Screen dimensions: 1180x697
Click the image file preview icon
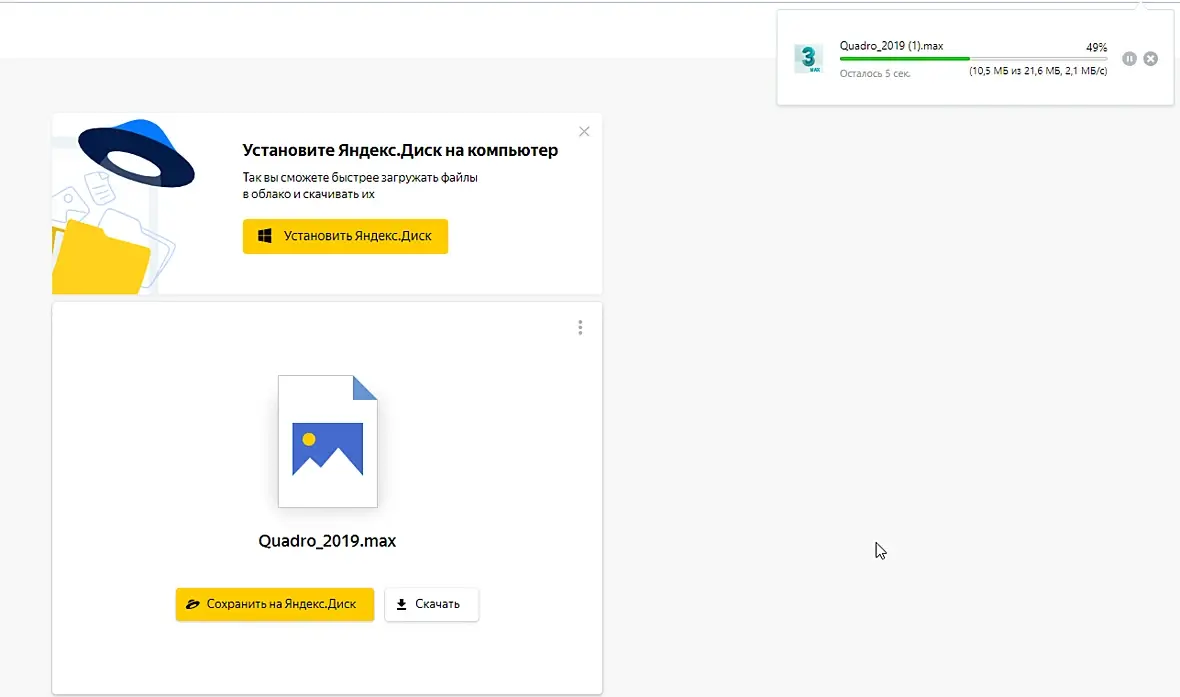click(x=327, y=441)
